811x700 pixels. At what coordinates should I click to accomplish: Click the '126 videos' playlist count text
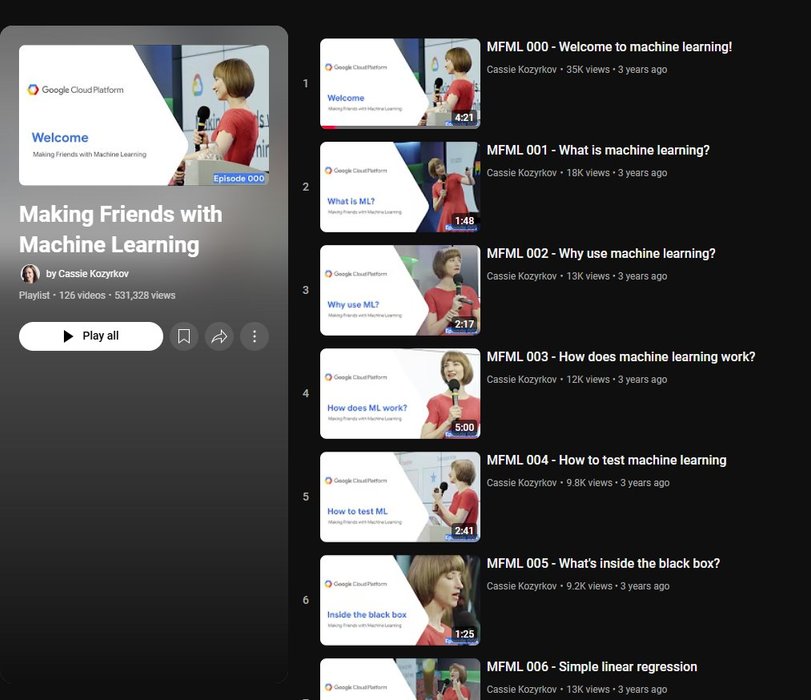click(x=82, y=295)
